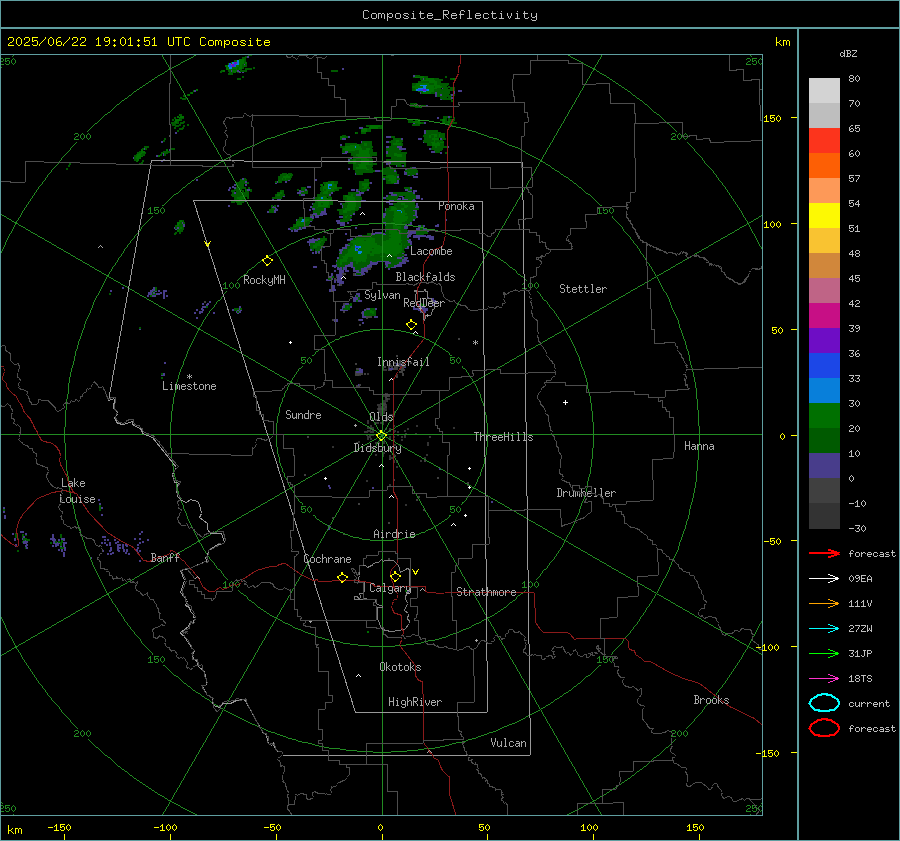Click the Olds city label

pyautogui.click(x=381, y=417)
